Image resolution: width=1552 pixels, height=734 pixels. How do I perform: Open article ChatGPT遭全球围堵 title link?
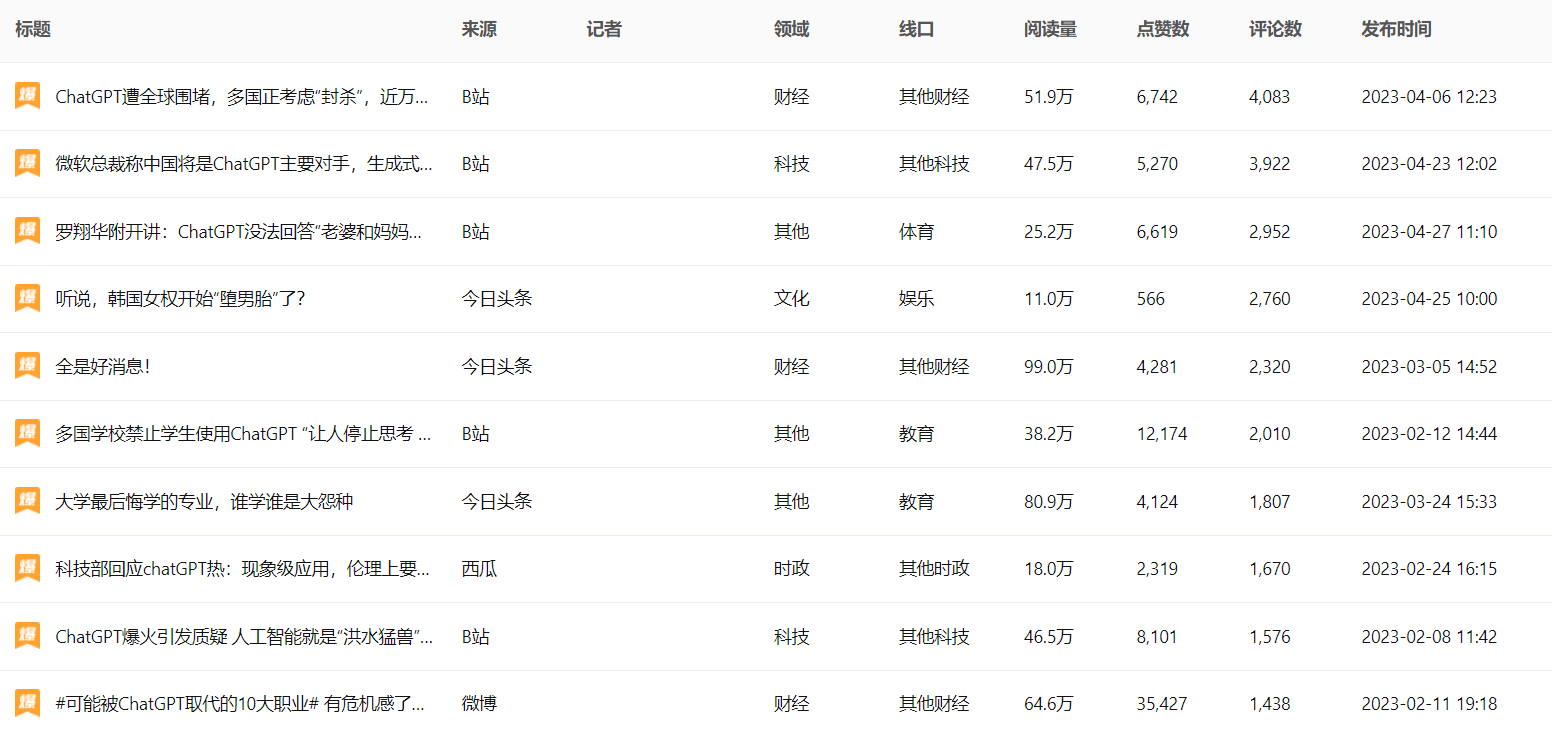coord(242,97)
